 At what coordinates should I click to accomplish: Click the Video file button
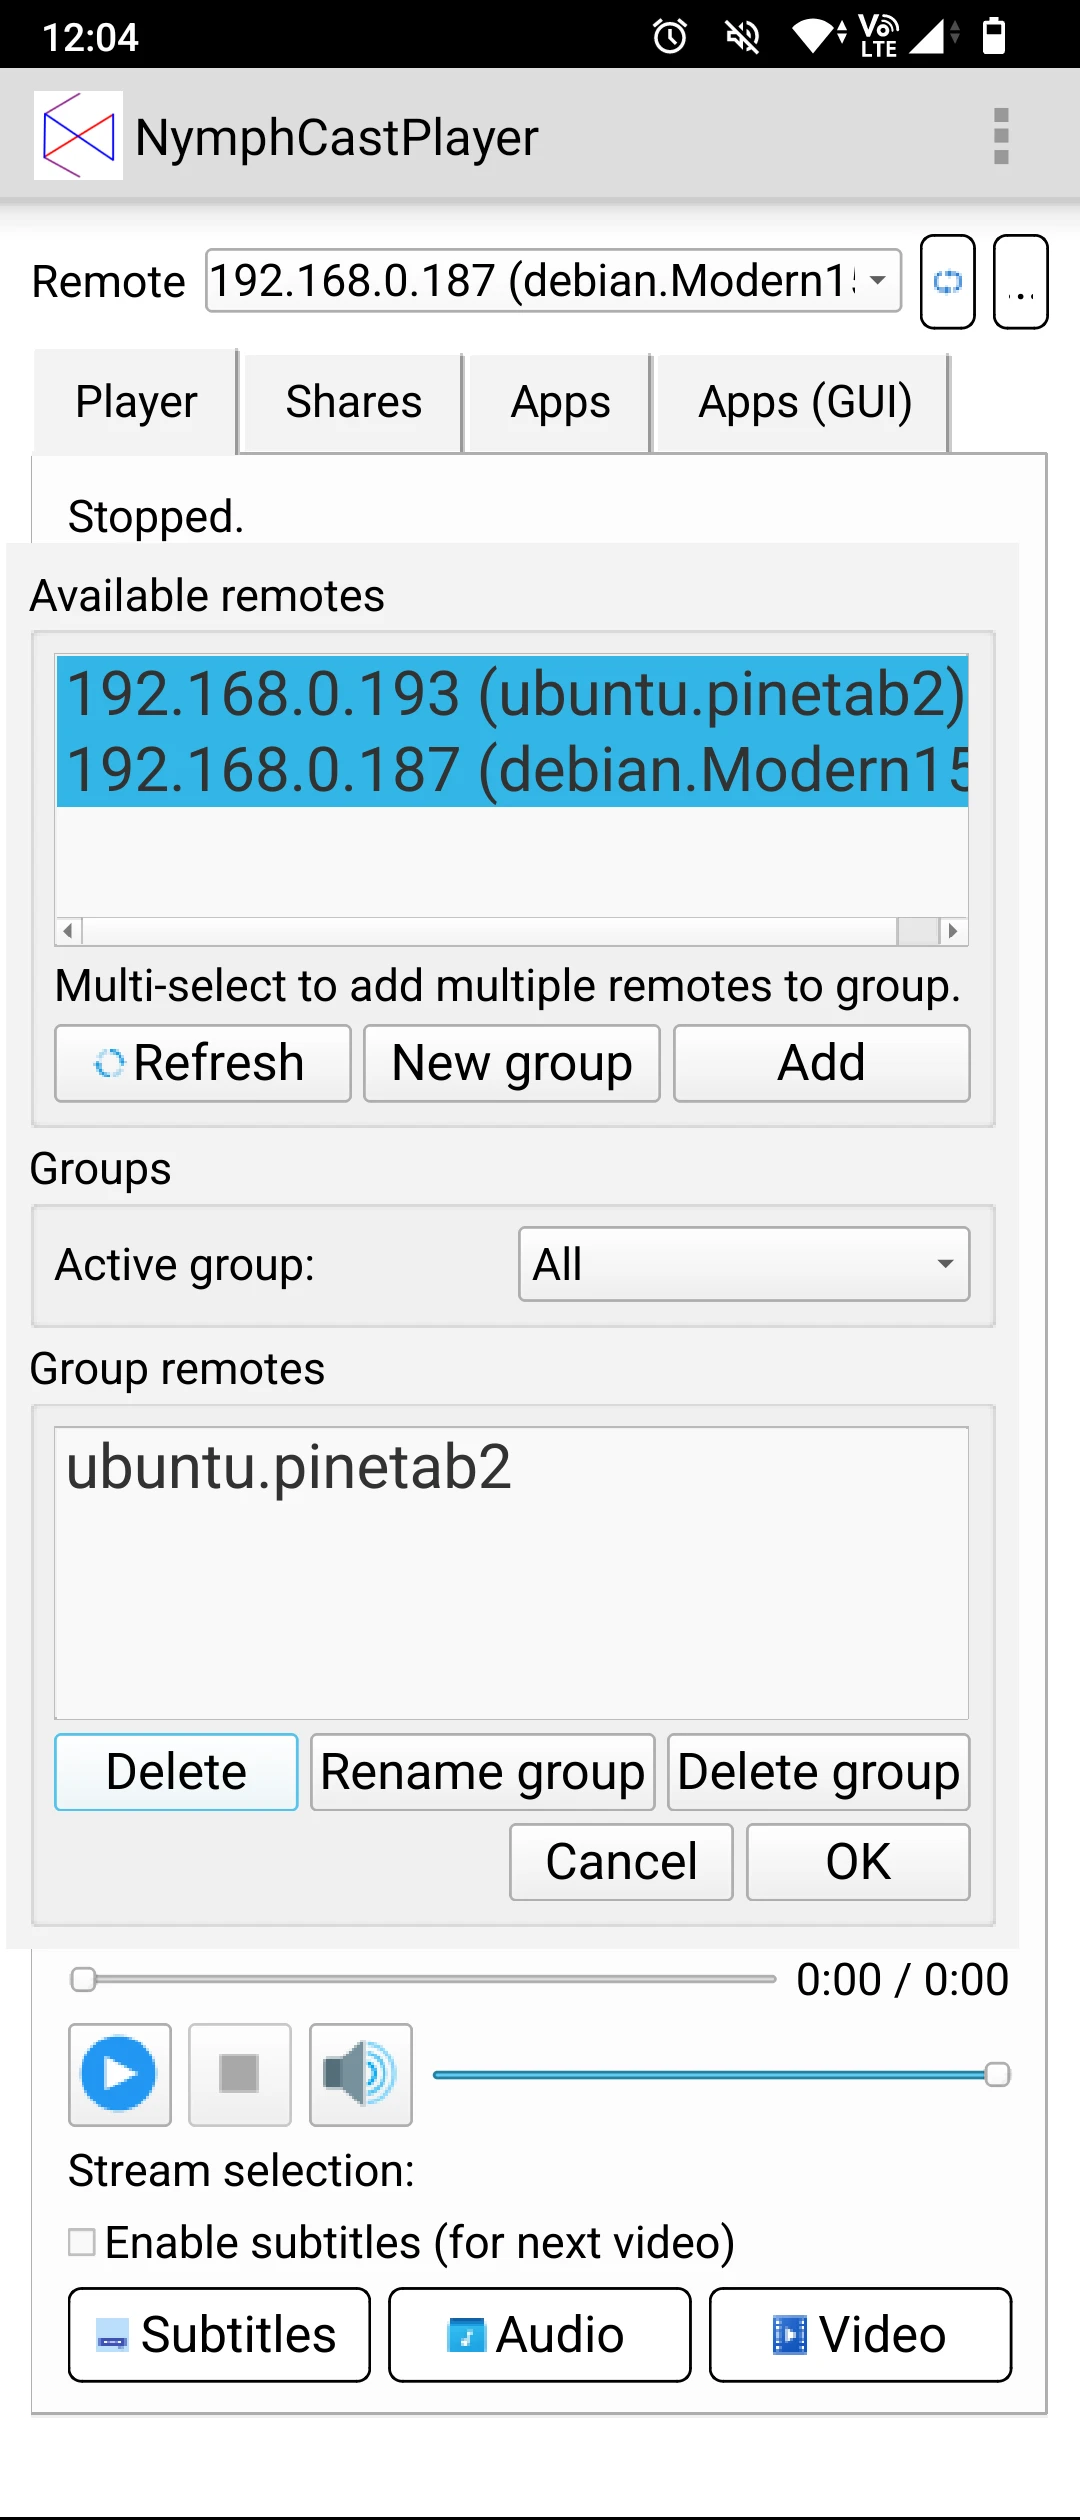(860, 2334)
